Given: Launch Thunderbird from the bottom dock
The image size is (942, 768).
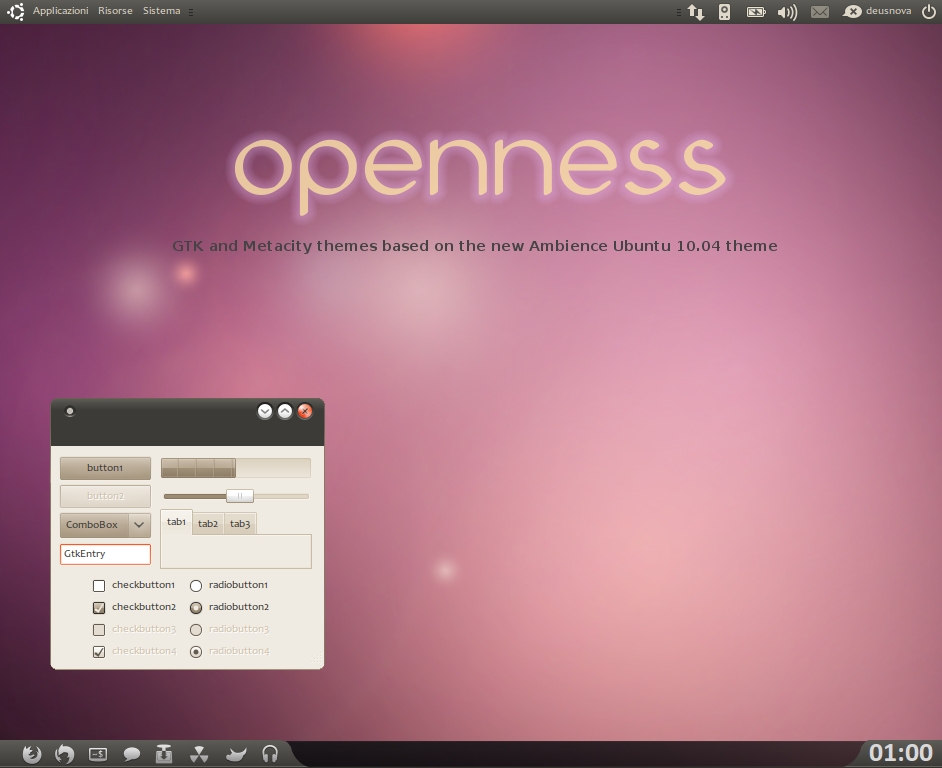Looking at the screenshot, I should (x=64, y=754).
